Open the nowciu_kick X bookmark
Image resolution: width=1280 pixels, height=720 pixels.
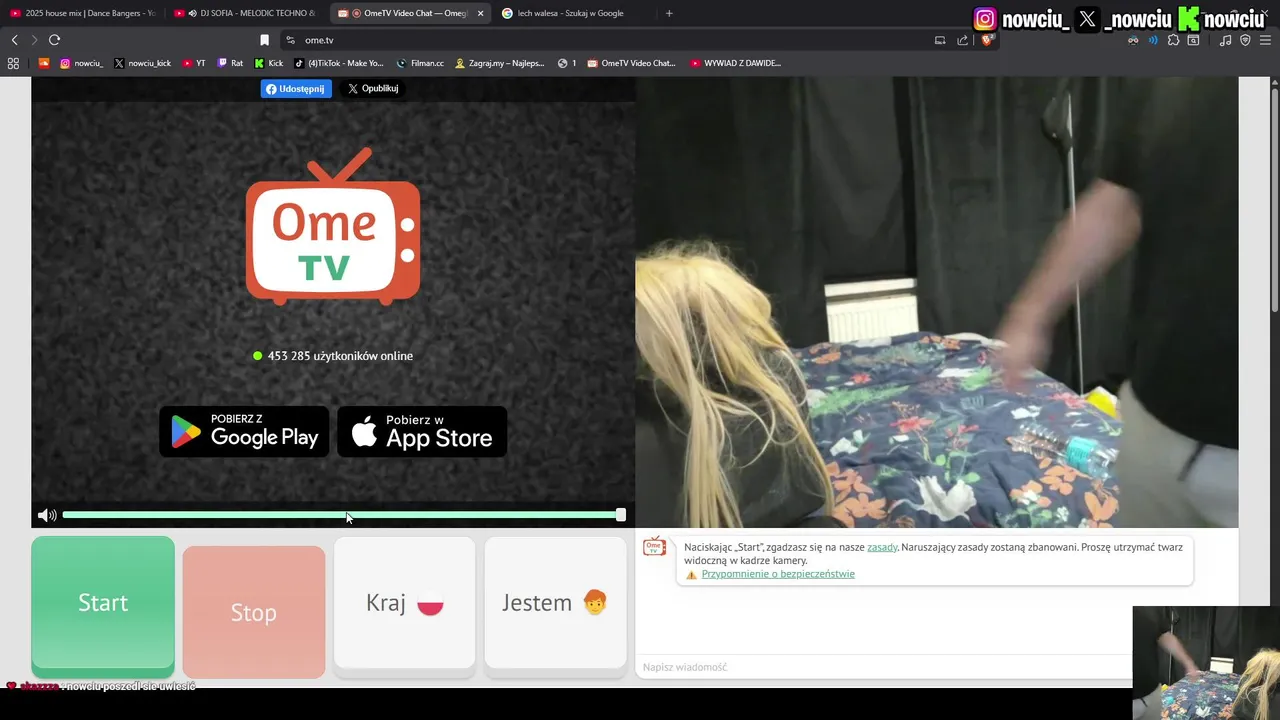(x=142, y=63)
